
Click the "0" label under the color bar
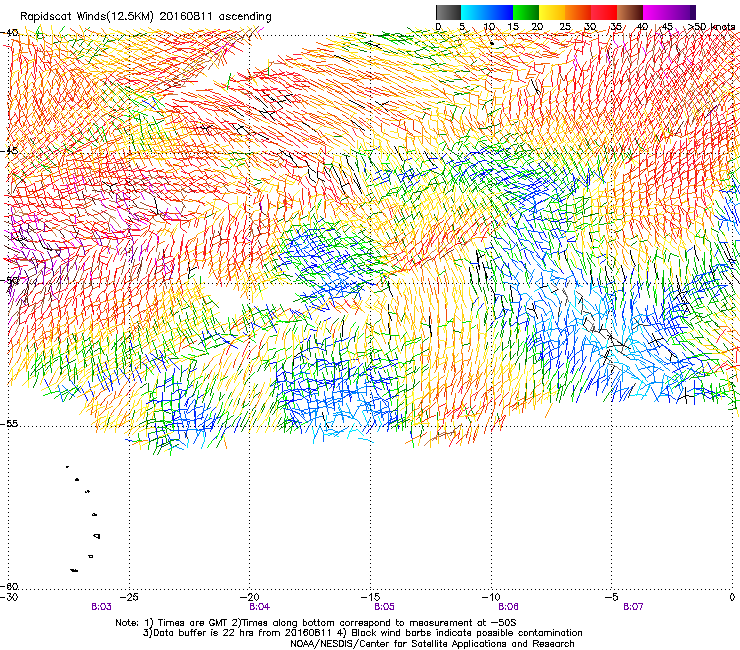click(438, 27)
